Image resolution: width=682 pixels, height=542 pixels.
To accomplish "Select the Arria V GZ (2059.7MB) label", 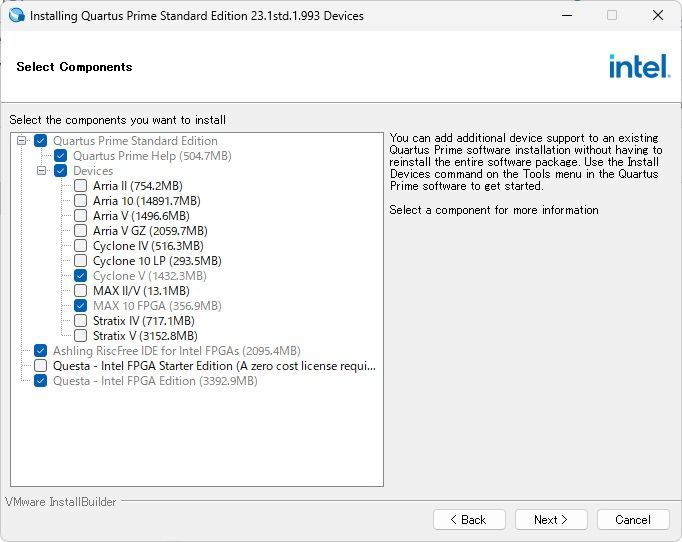I will [x=150, y=231].
